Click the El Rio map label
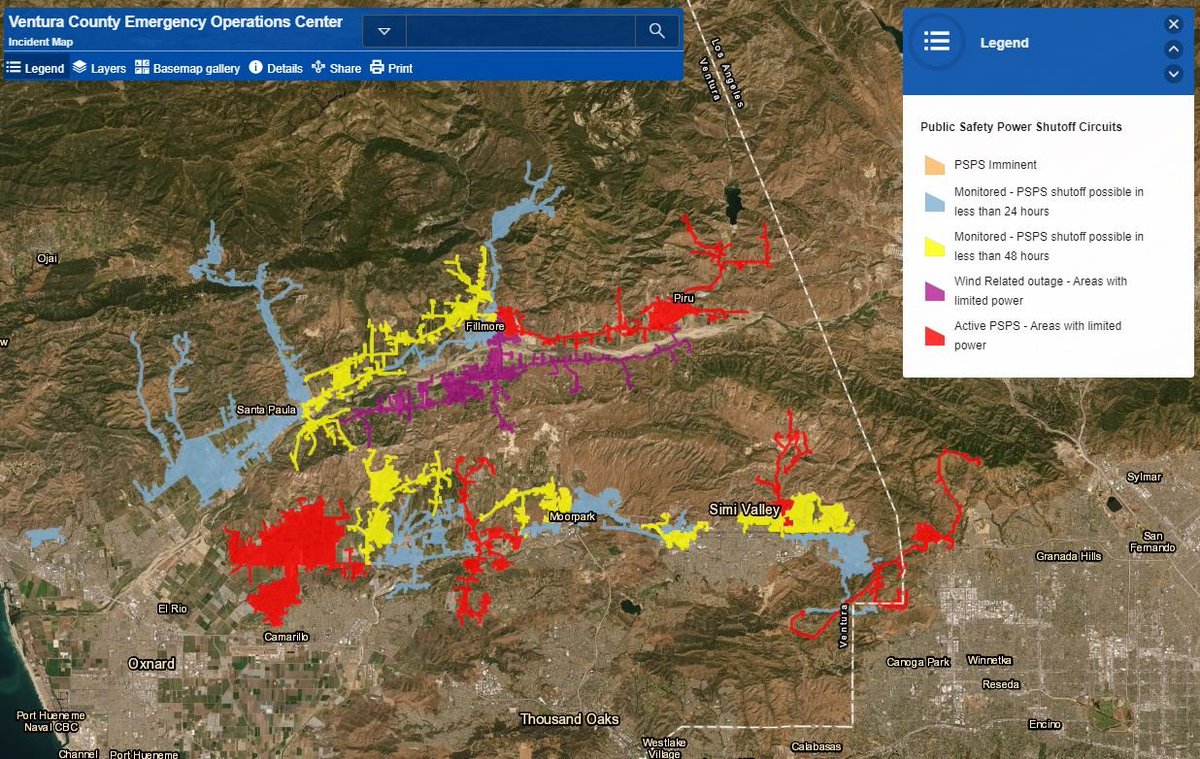1200x759 pixels. click(x=172, y=608)
